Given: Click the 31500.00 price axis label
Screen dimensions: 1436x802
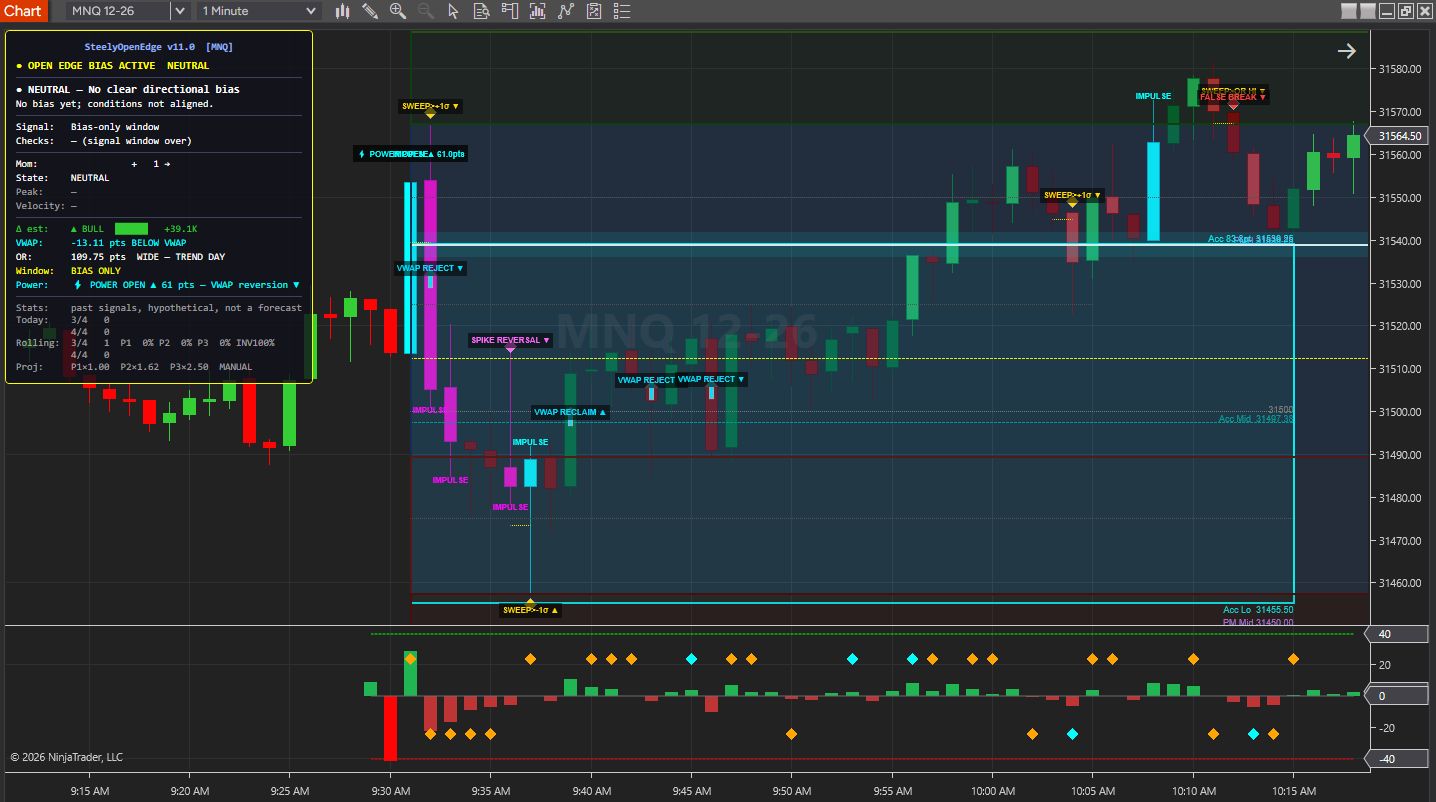Looking at the screenshot, I should click(1400, 412).
